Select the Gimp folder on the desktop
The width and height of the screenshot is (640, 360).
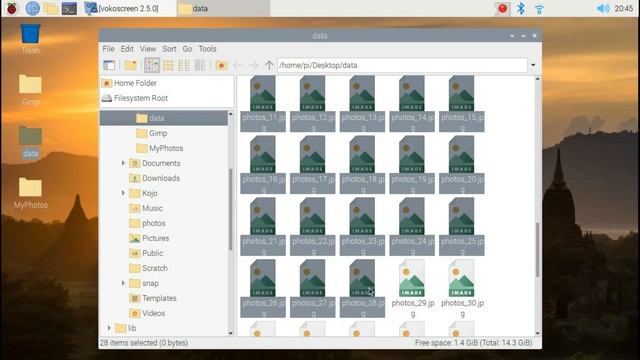(31, 90)
